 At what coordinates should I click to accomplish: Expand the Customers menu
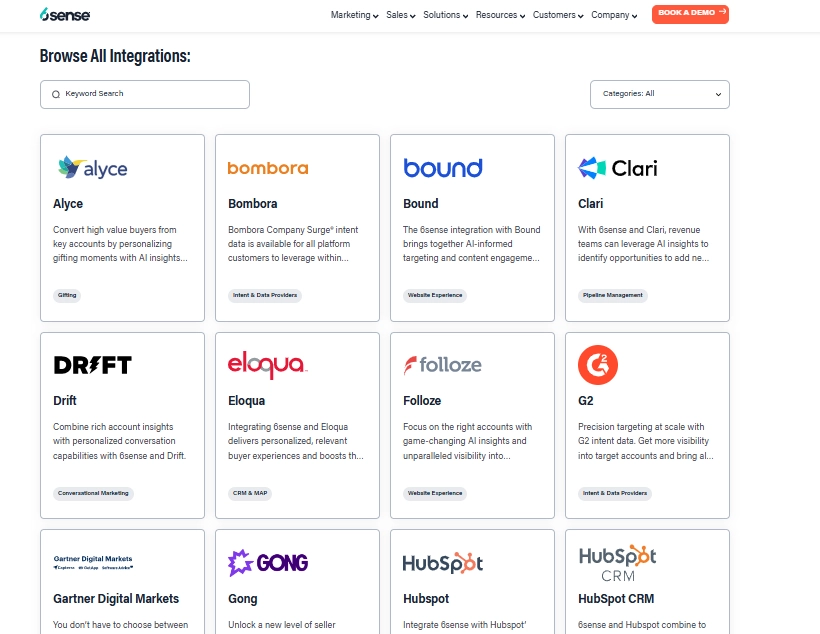click(x=558, y=15)
